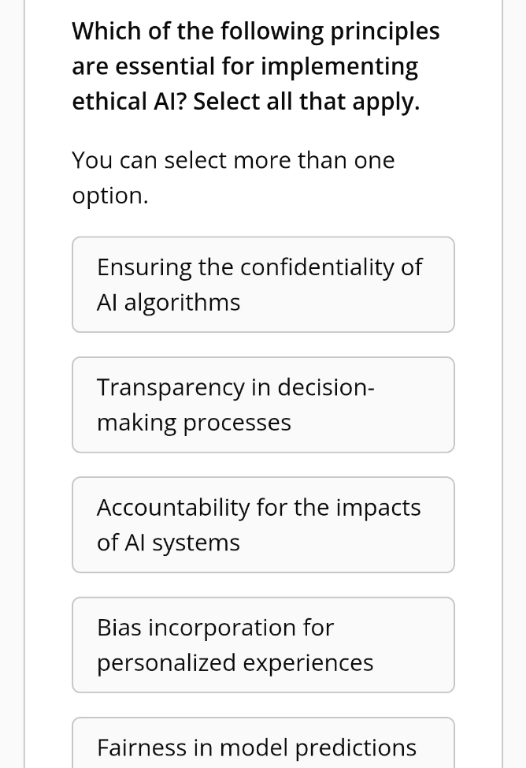Click 'Which of the following principles' heading line
526x768 pixels.
click(256, 31)
